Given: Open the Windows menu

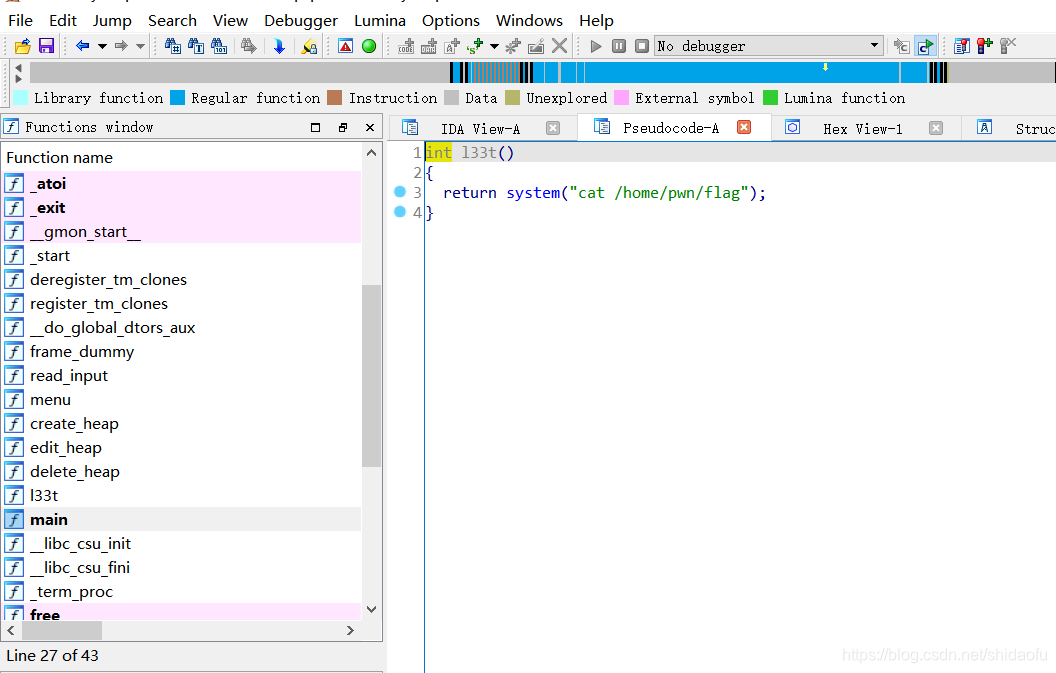Looking at the screenshot, I should pyautogui.click(x=529, y=20).
